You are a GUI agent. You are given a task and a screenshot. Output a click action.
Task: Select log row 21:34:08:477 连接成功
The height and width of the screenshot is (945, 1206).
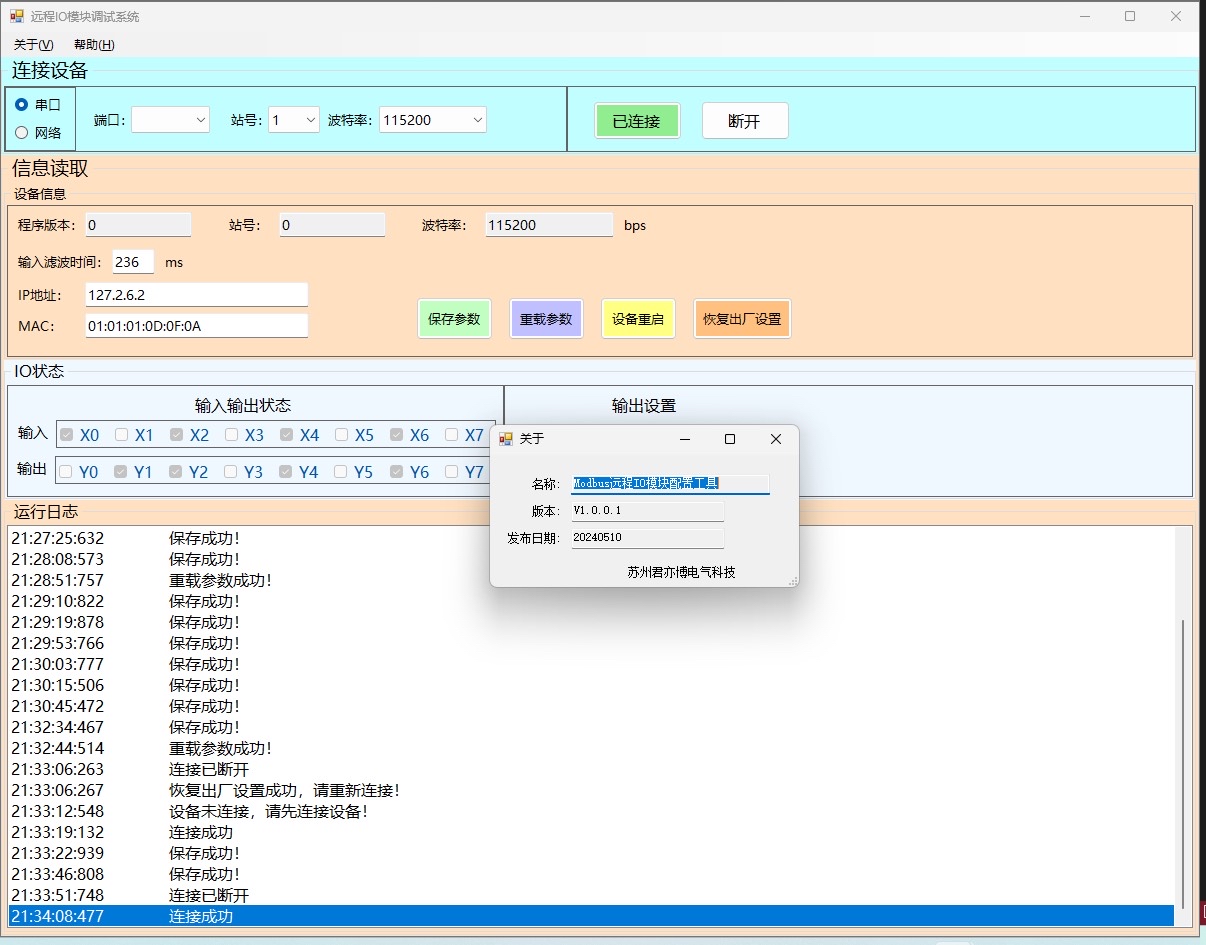(591, 916)
